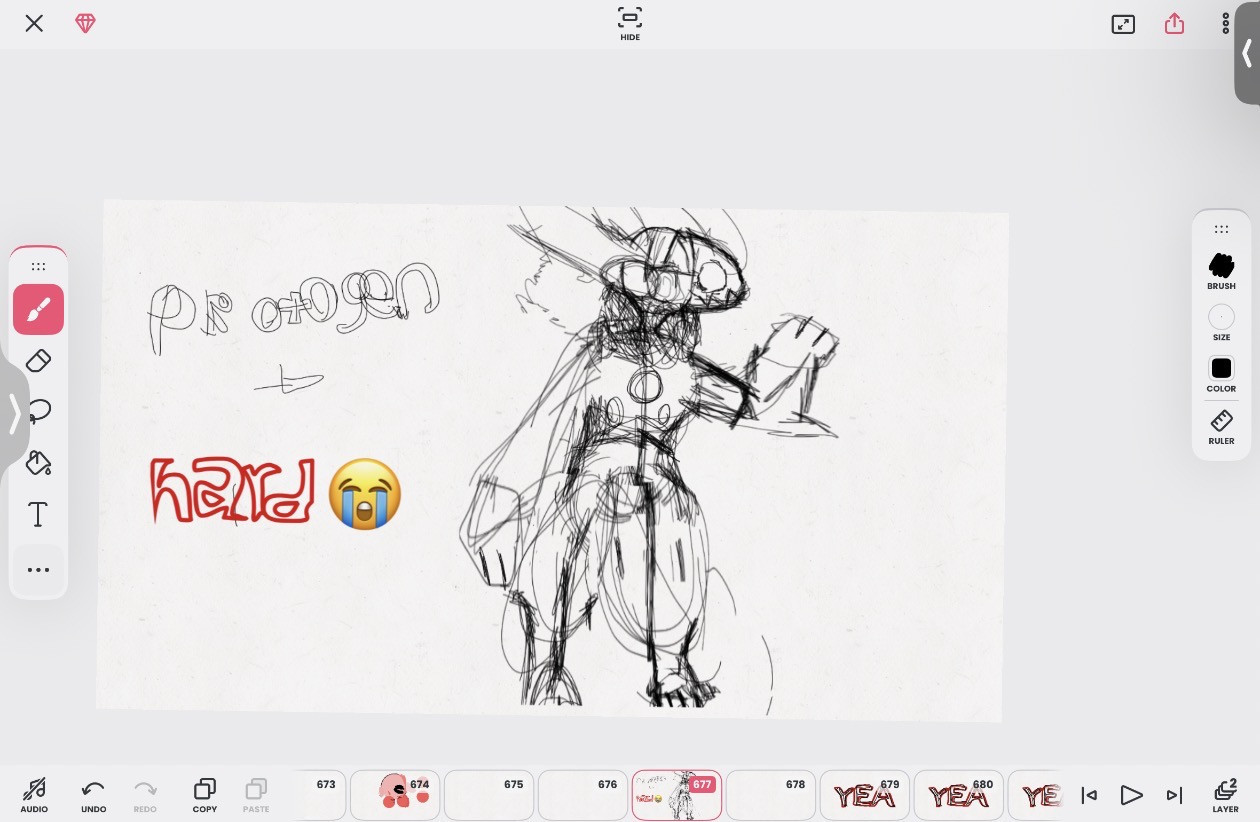The width and height of the screenshot is (1260, 822).
Task: Expand the right edge panel chevron
Action: click(x=1247, y=53)
